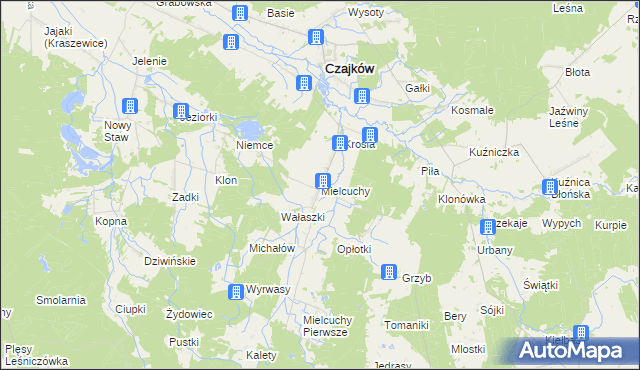Viewport: 640px width, 370px height.
Task: Open the building marker above Nowy Staw
Action: pos(130,106)
